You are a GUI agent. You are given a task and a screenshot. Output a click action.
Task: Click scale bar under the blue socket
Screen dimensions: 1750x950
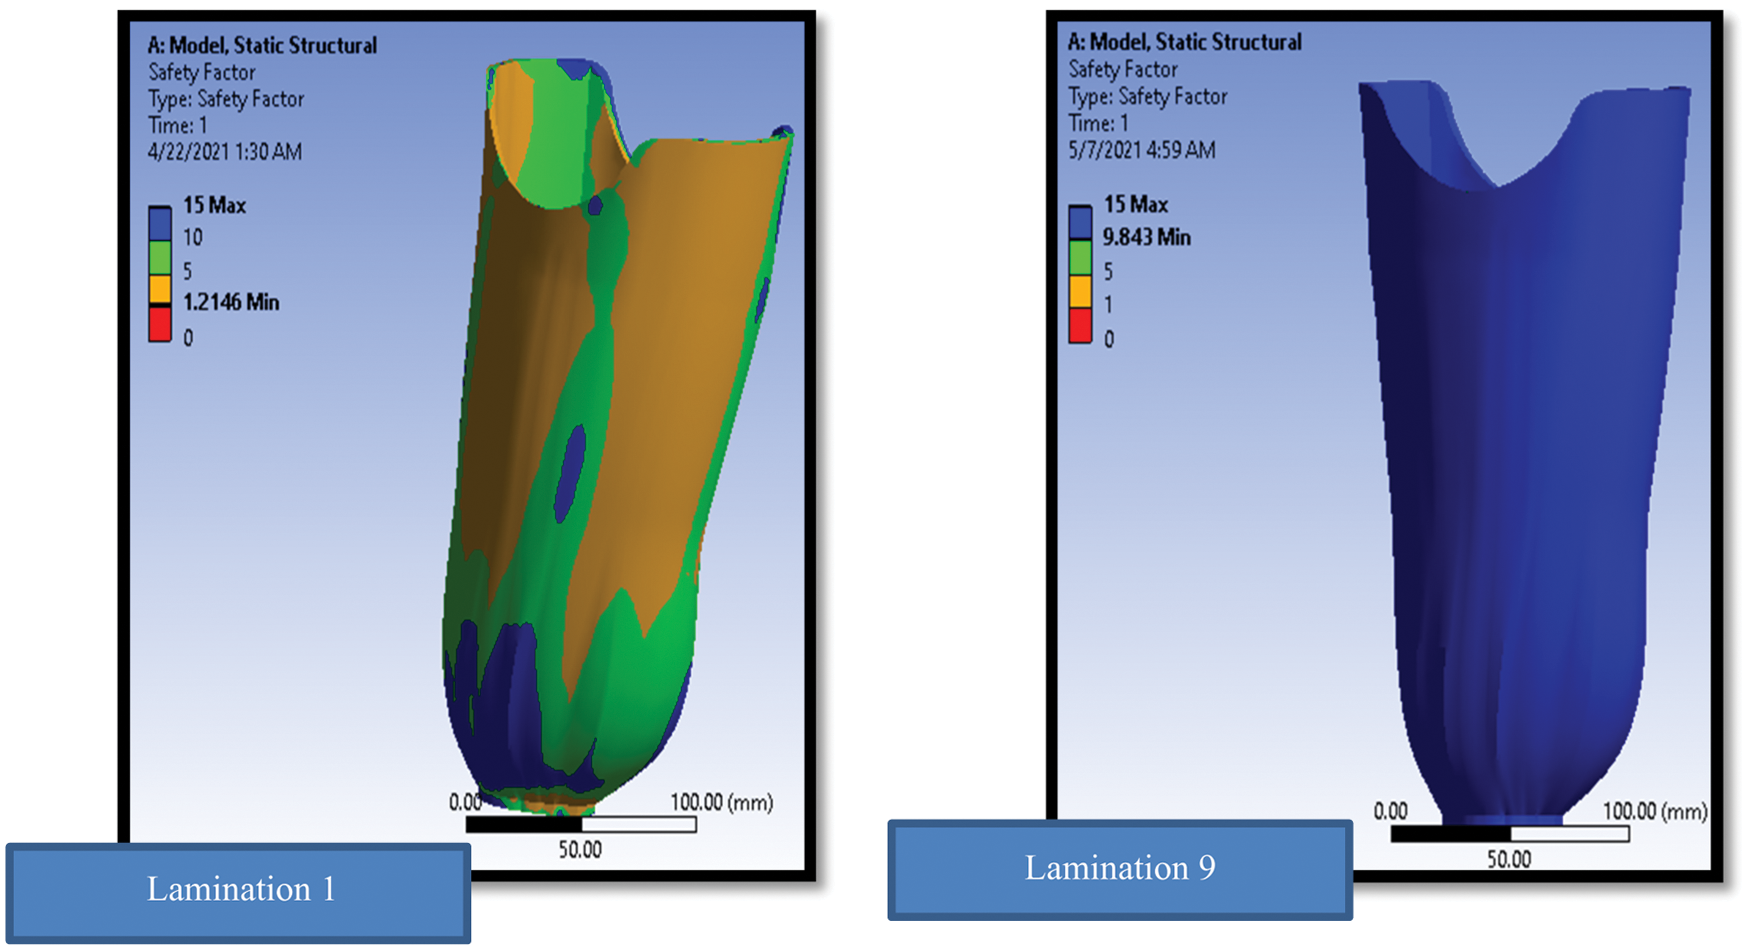pos(1509,834)
